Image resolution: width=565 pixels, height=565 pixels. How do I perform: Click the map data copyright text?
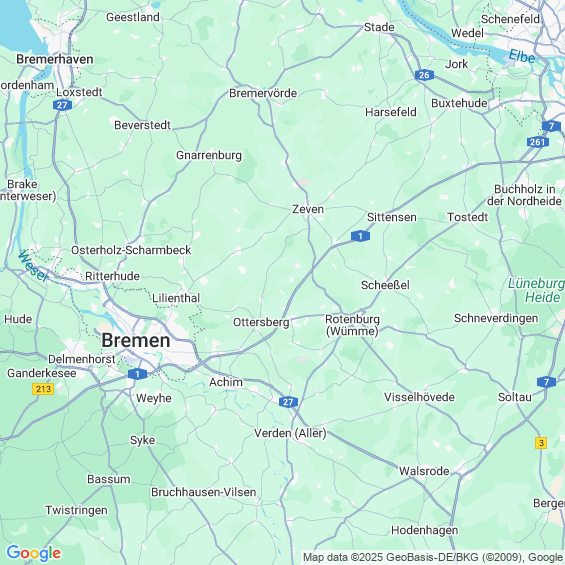click(x=433, y=557)
